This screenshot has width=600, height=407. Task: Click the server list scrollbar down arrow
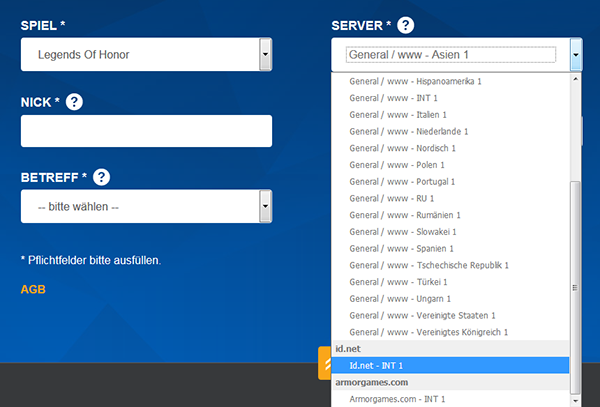(x=575, y=401)
